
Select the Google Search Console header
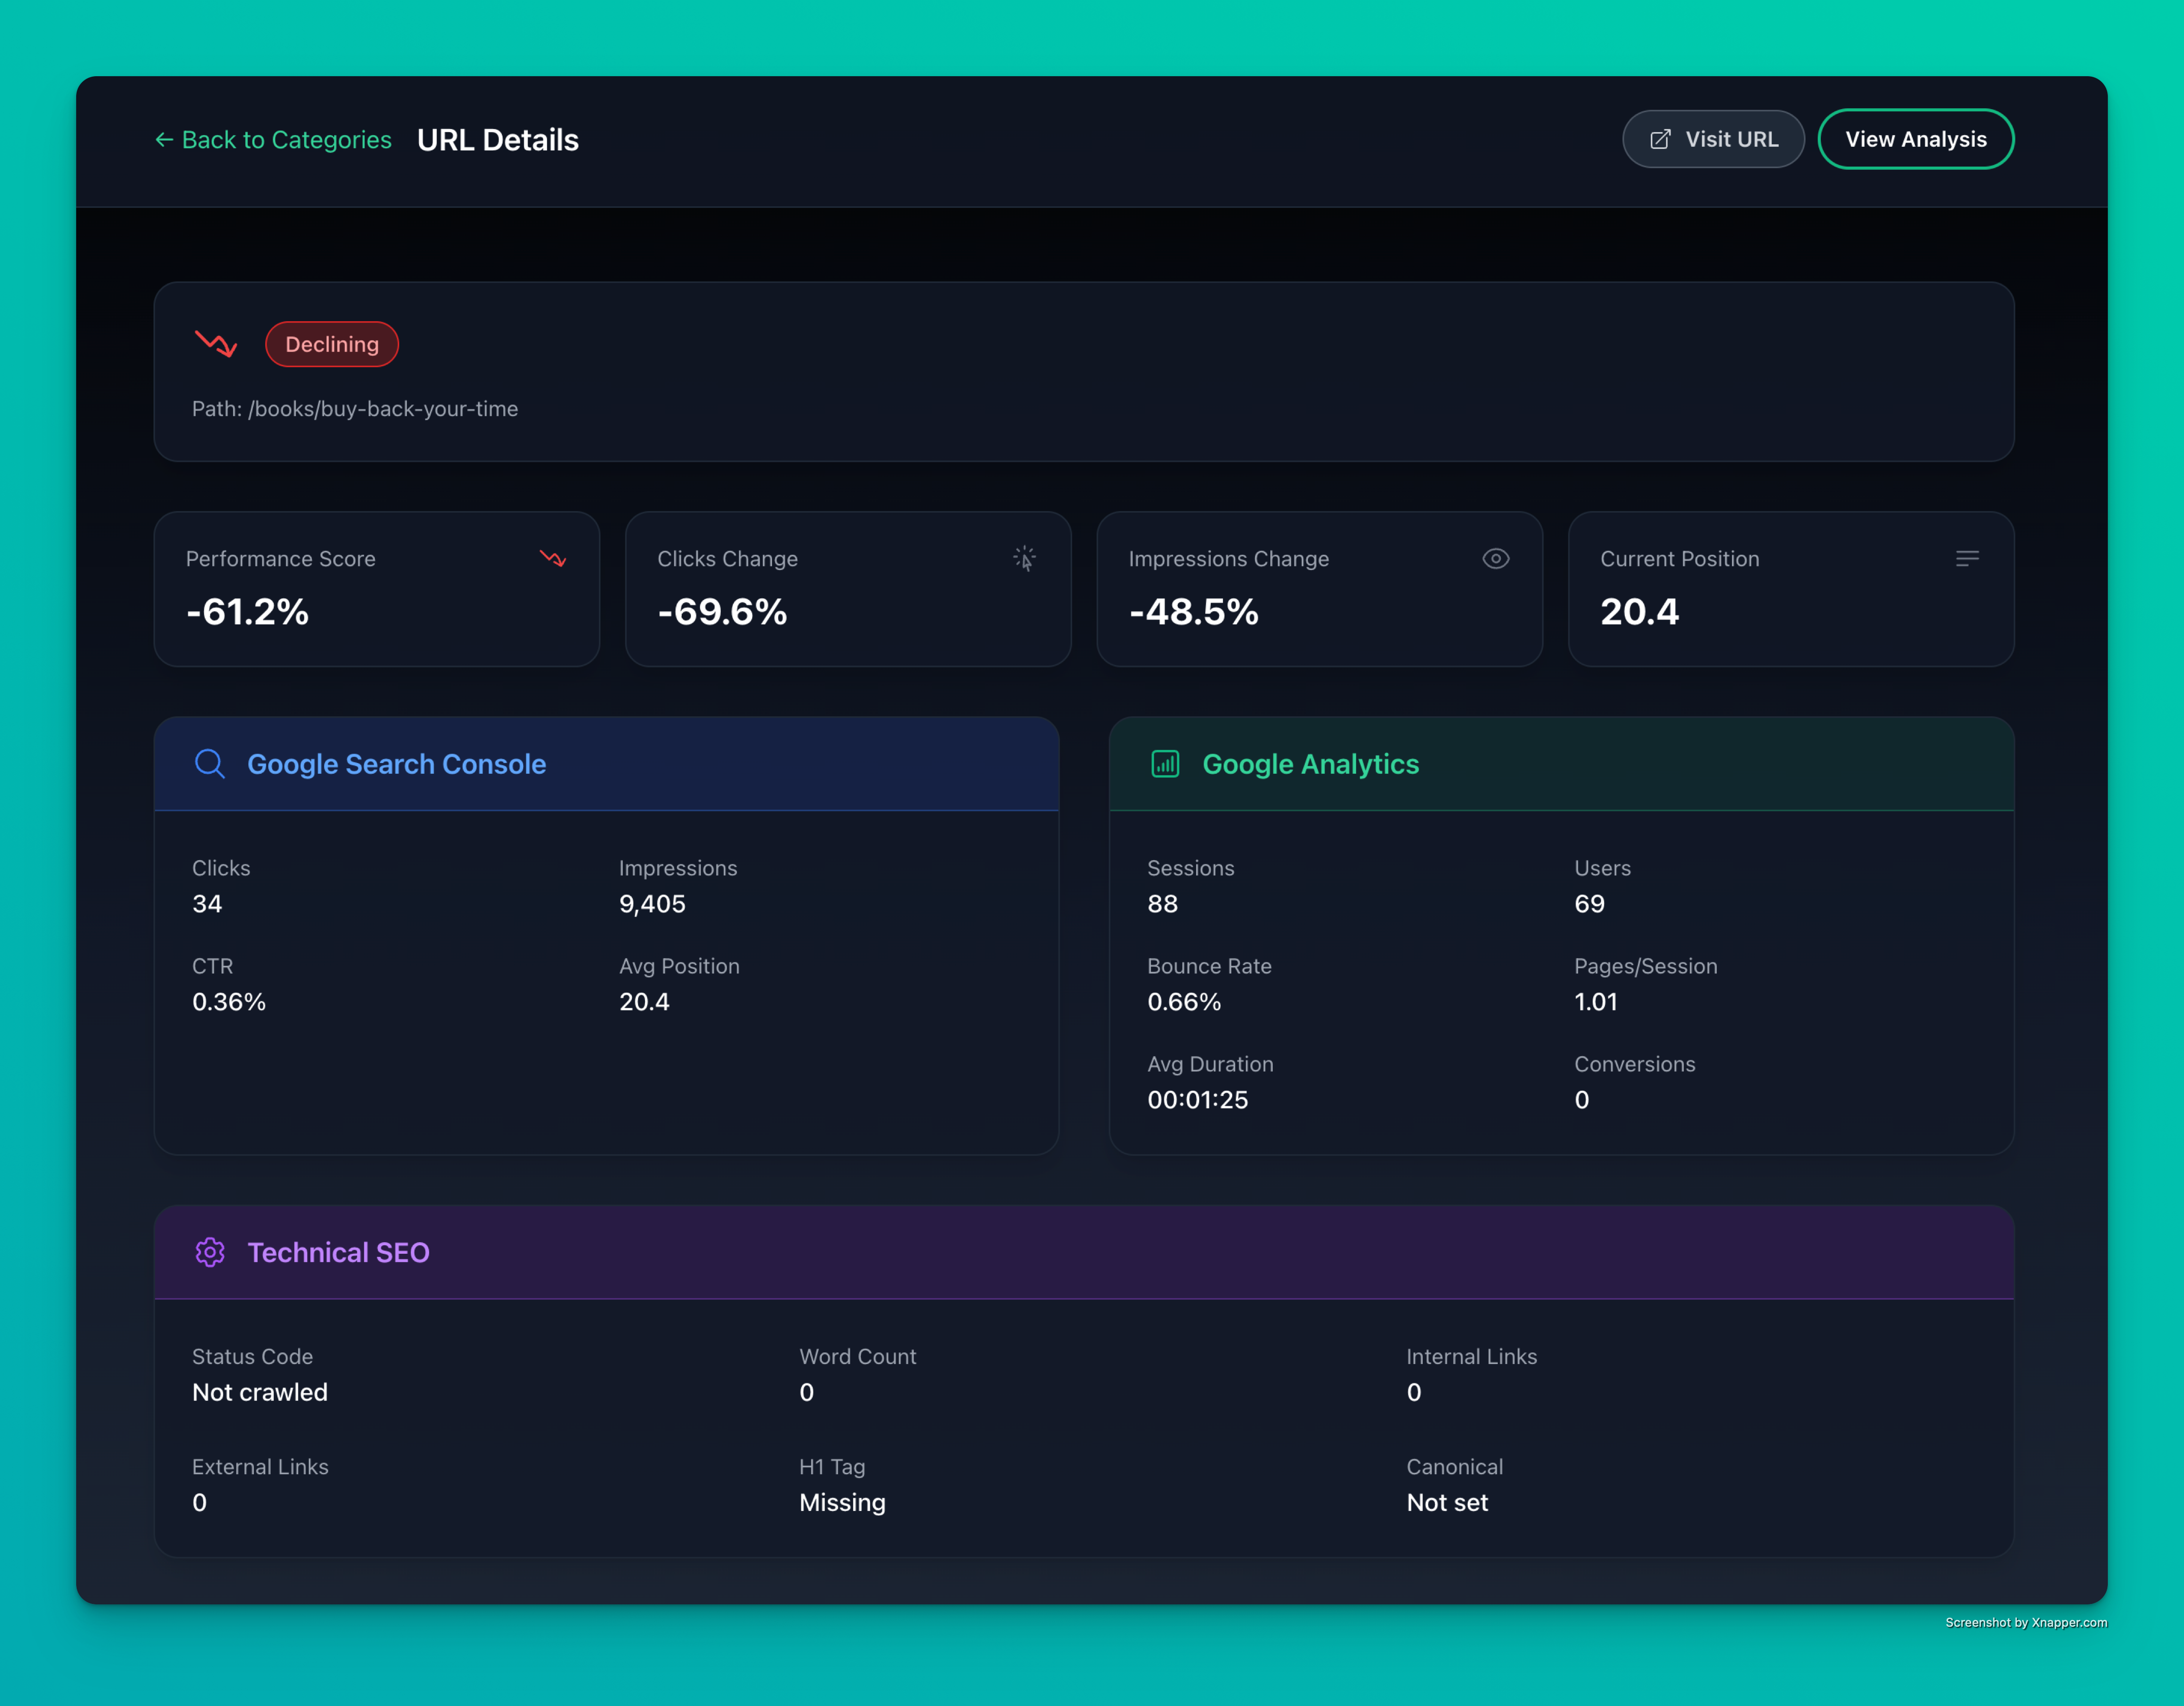(396, 764)
